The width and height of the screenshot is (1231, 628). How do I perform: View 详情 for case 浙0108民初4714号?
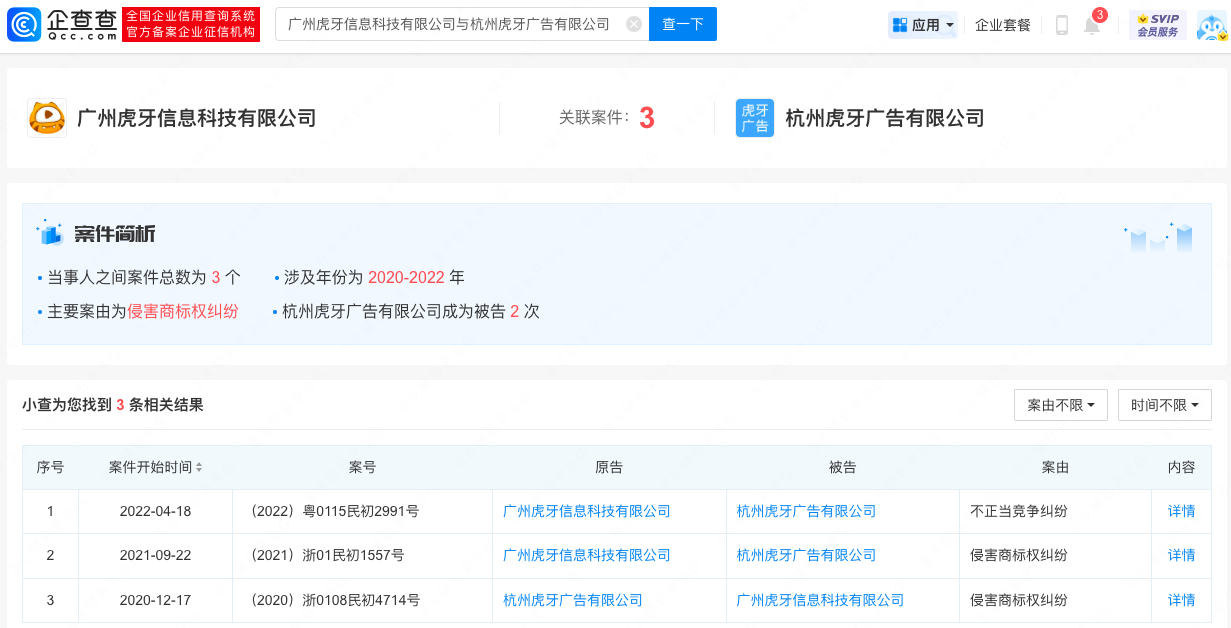[1182, 600]
